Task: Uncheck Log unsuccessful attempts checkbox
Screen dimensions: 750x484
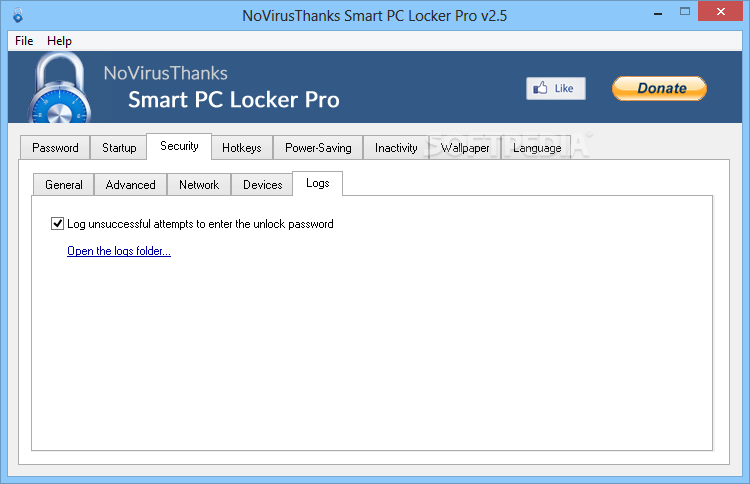Action: (57, 223)
